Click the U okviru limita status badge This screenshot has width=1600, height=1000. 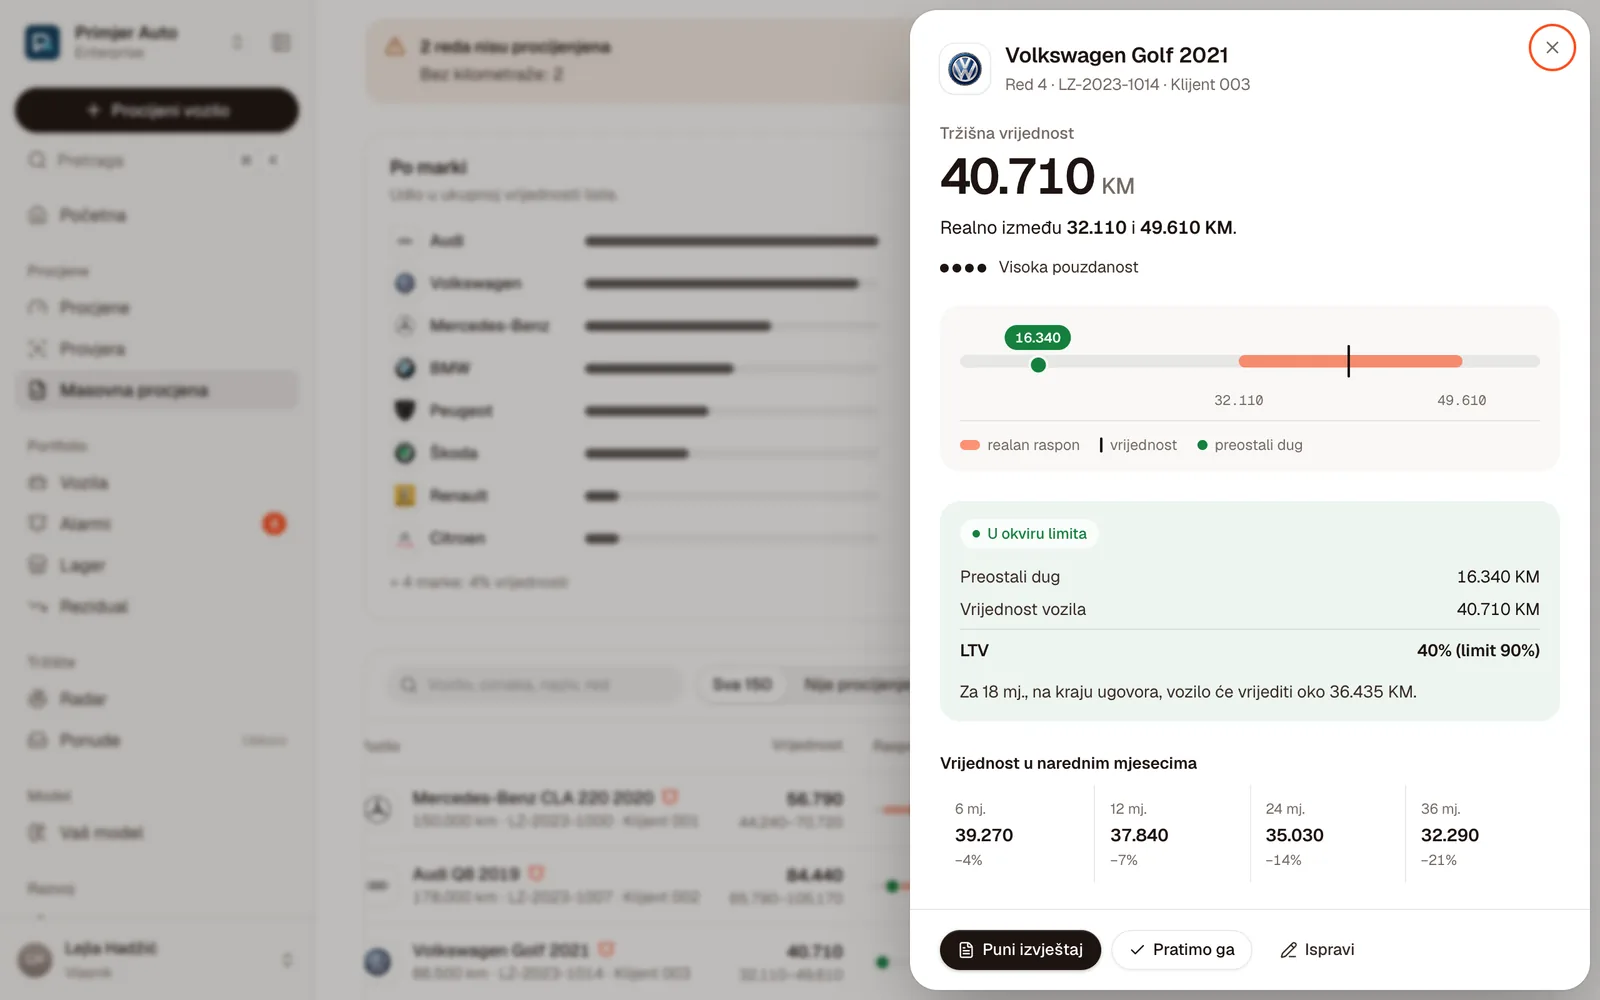tap(1029, 534)
